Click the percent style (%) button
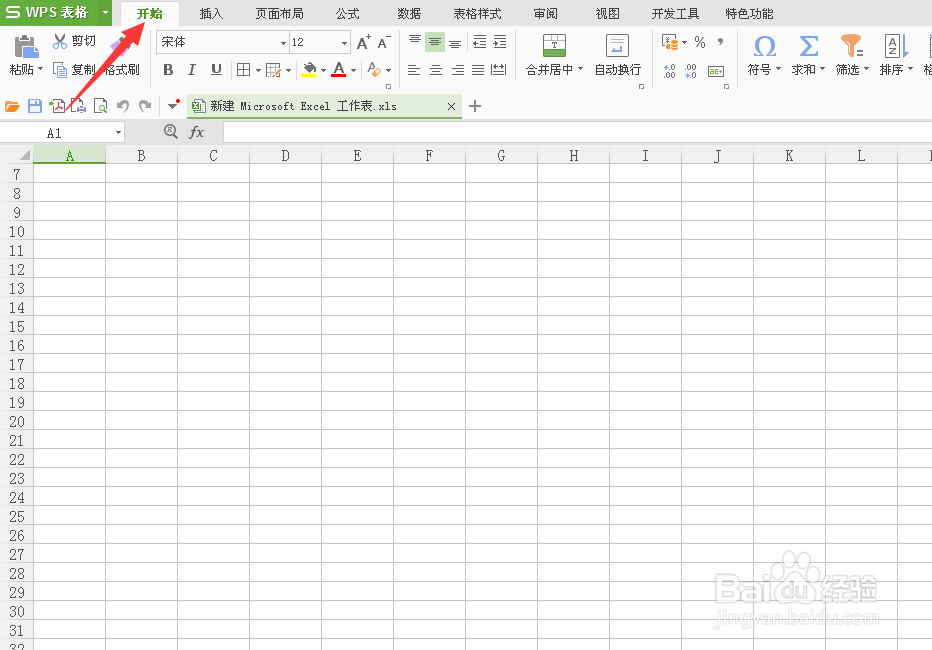 pos(700,44)
